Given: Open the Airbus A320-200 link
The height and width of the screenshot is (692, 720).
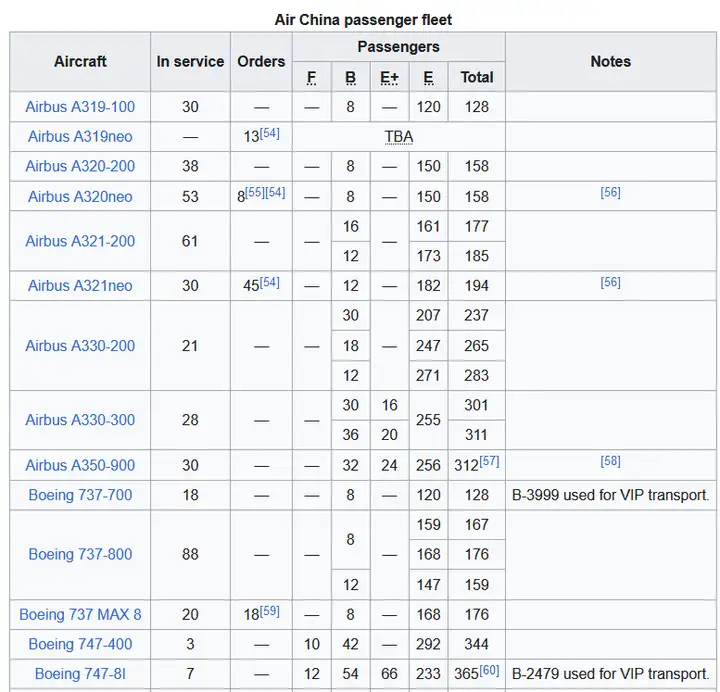Looking at the screenshot, I should [x=80, y=166].
